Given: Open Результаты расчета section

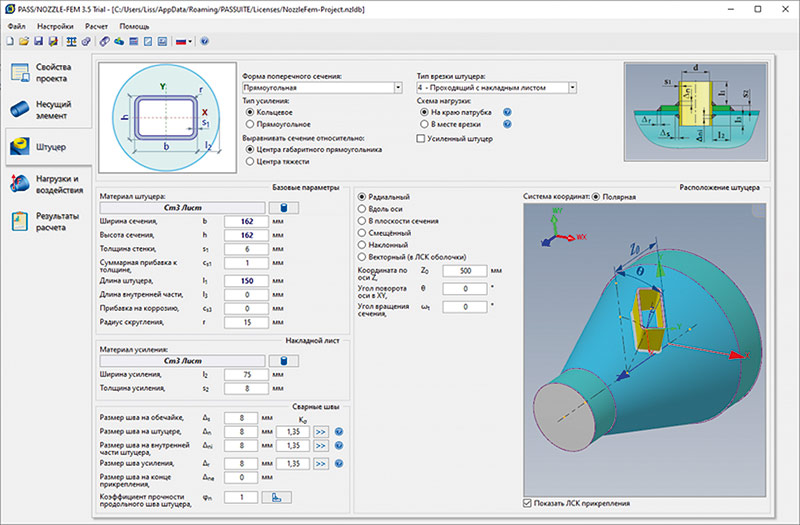Looking at the screenshot, I should click(x=48, y=221).
